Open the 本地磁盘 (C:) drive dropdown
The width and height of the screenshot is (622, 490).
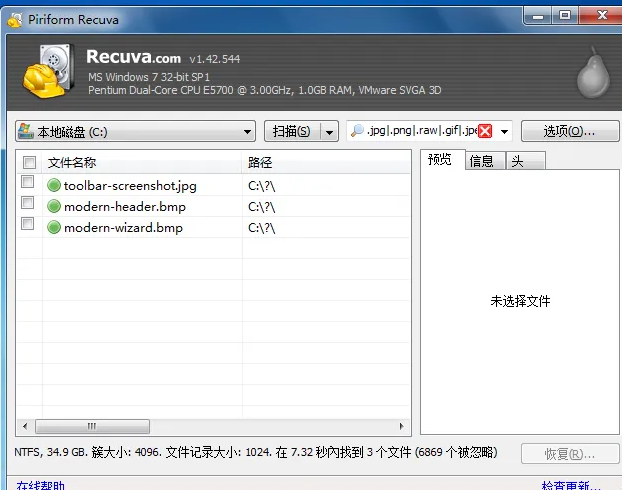tap(248, 132)
